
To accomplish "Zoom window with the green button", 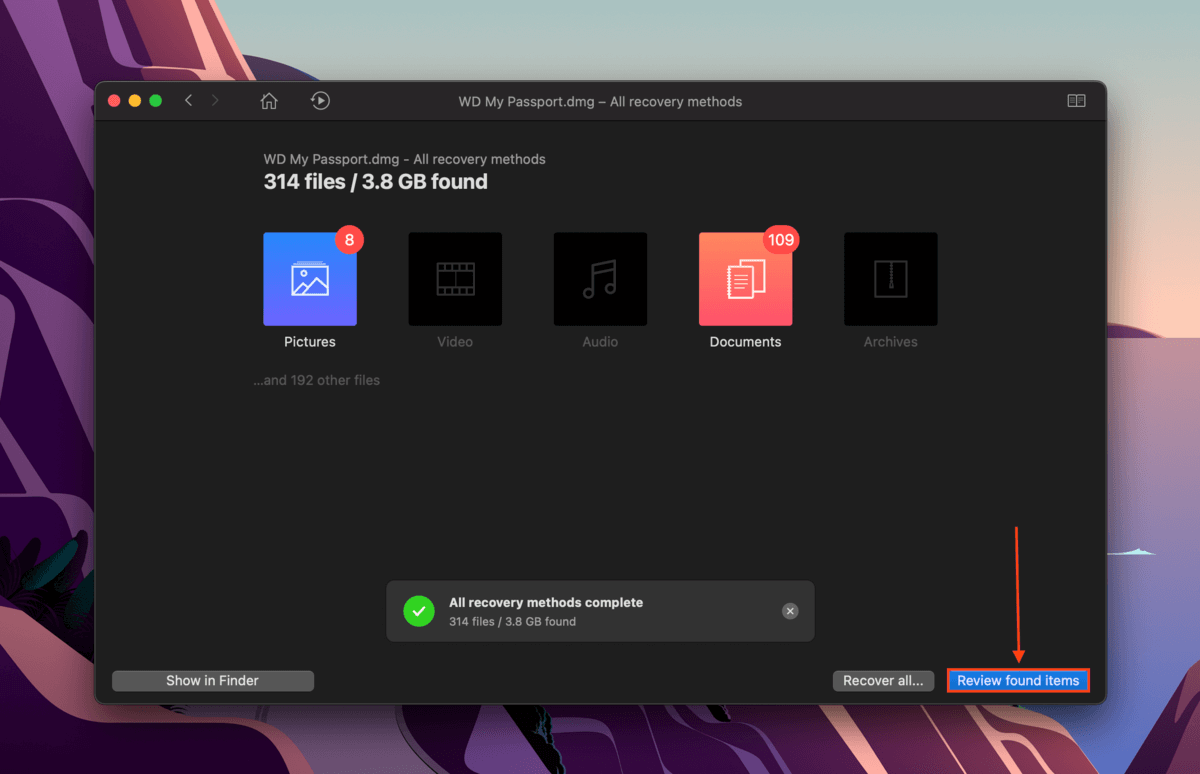I will coord(156,101).
